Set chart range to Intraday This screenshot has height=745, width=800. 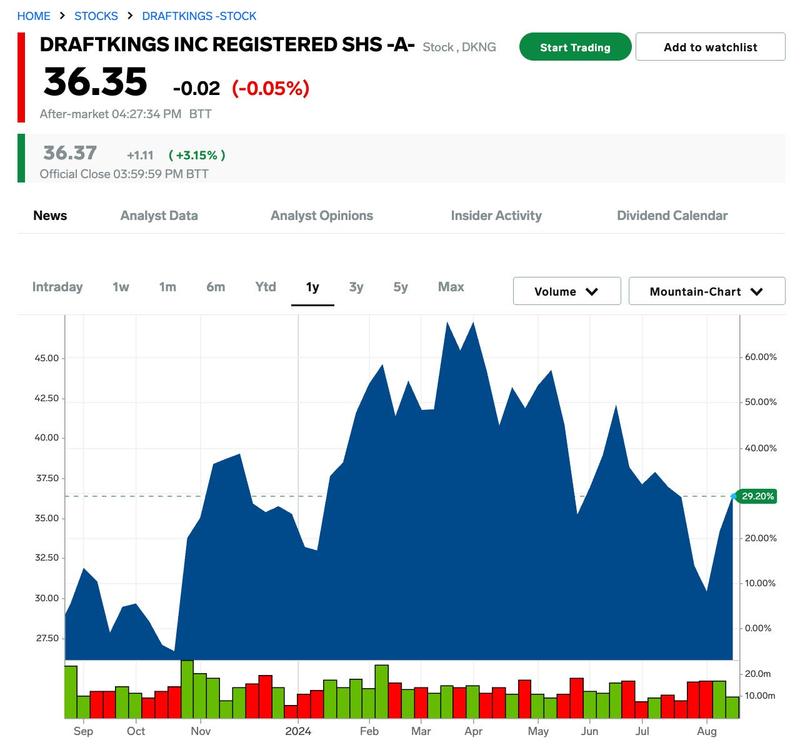click(57, 287)
